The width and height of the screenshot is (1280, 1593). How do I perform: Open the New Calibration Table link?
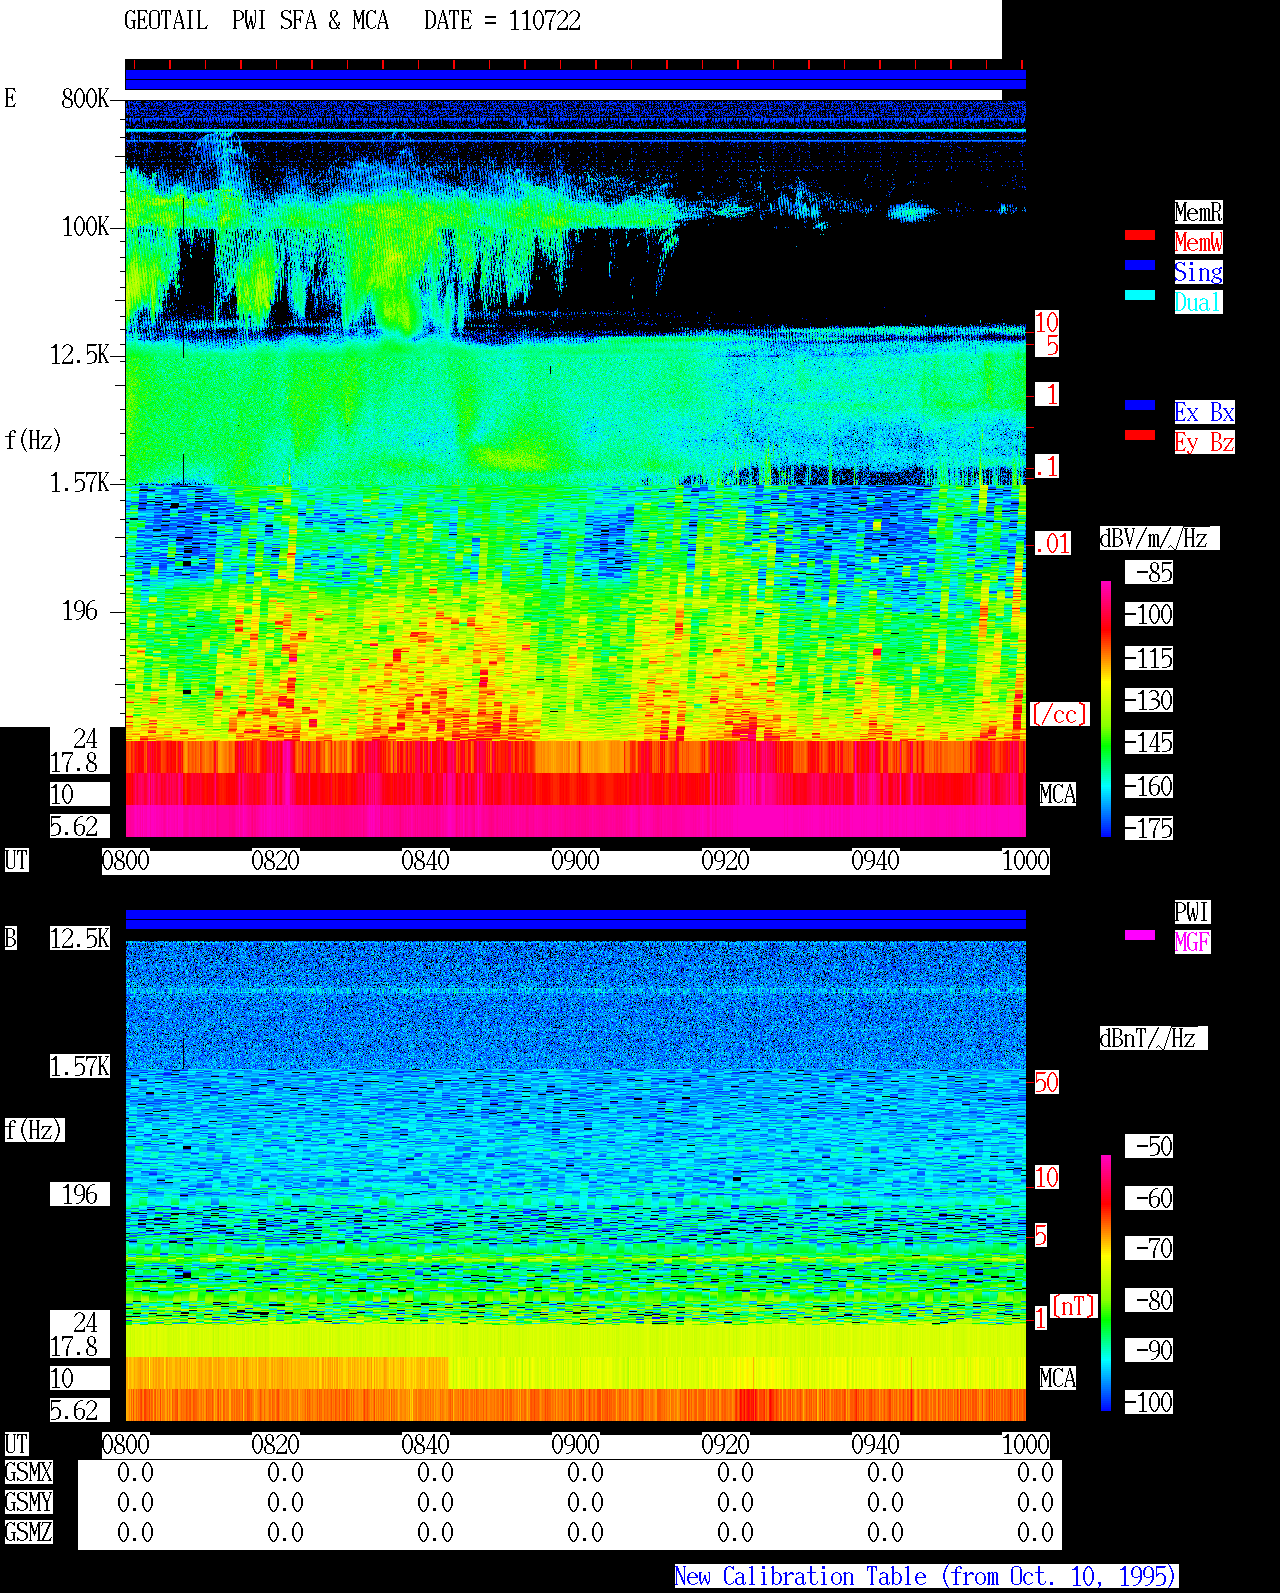926,1577
